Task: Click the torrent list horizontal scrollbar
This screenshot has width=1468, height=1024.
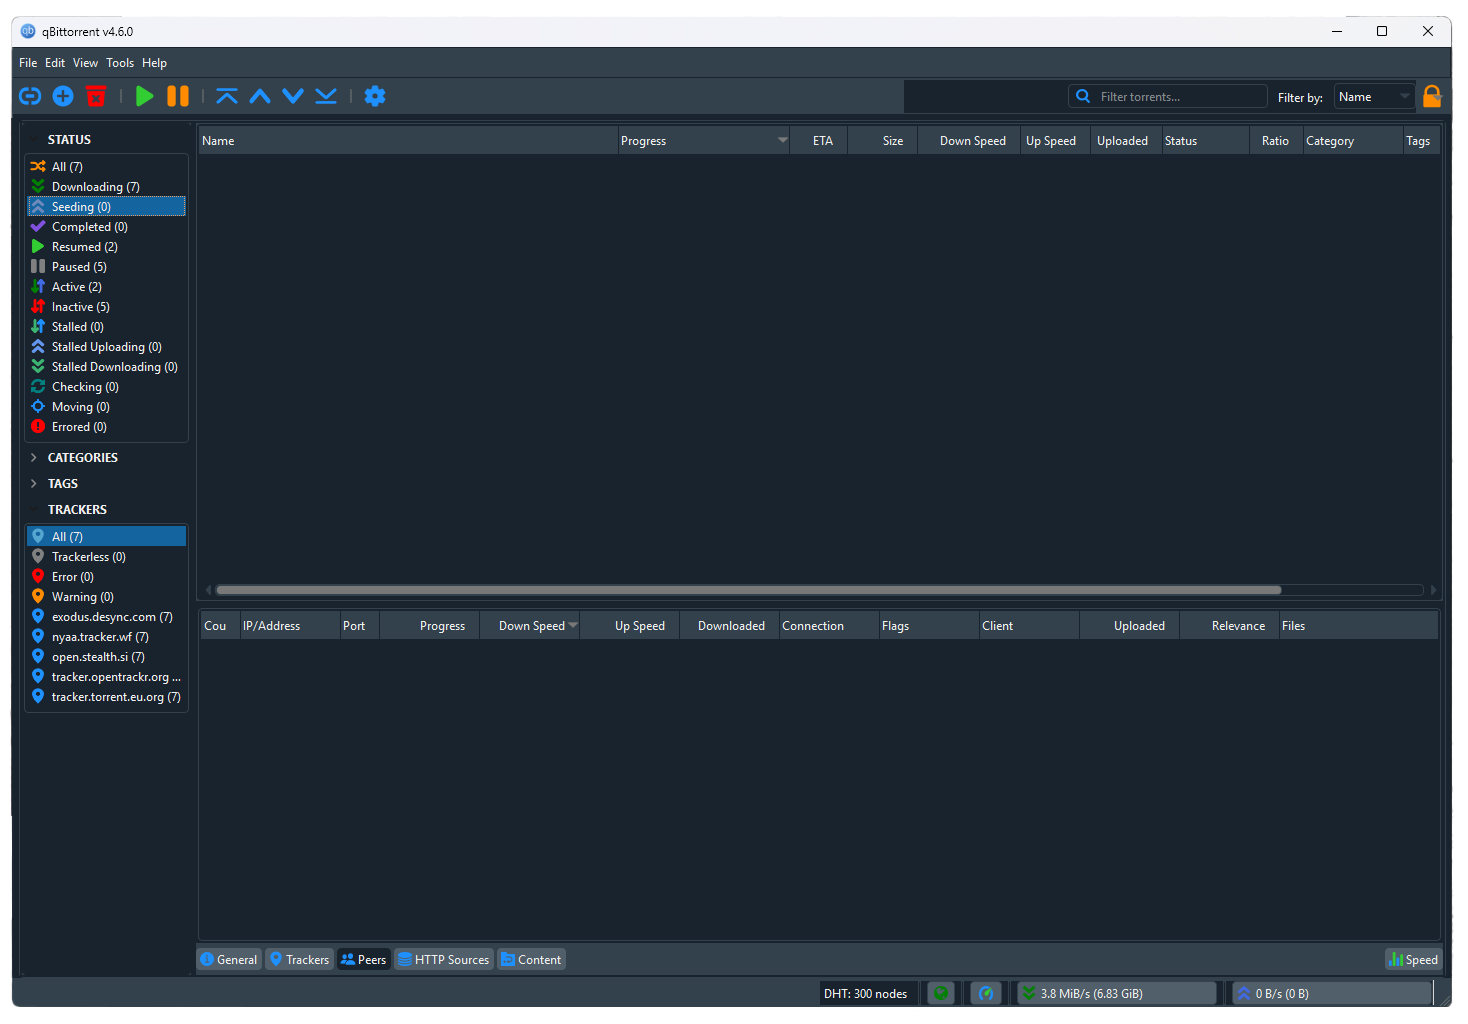Action: point(748,590)
